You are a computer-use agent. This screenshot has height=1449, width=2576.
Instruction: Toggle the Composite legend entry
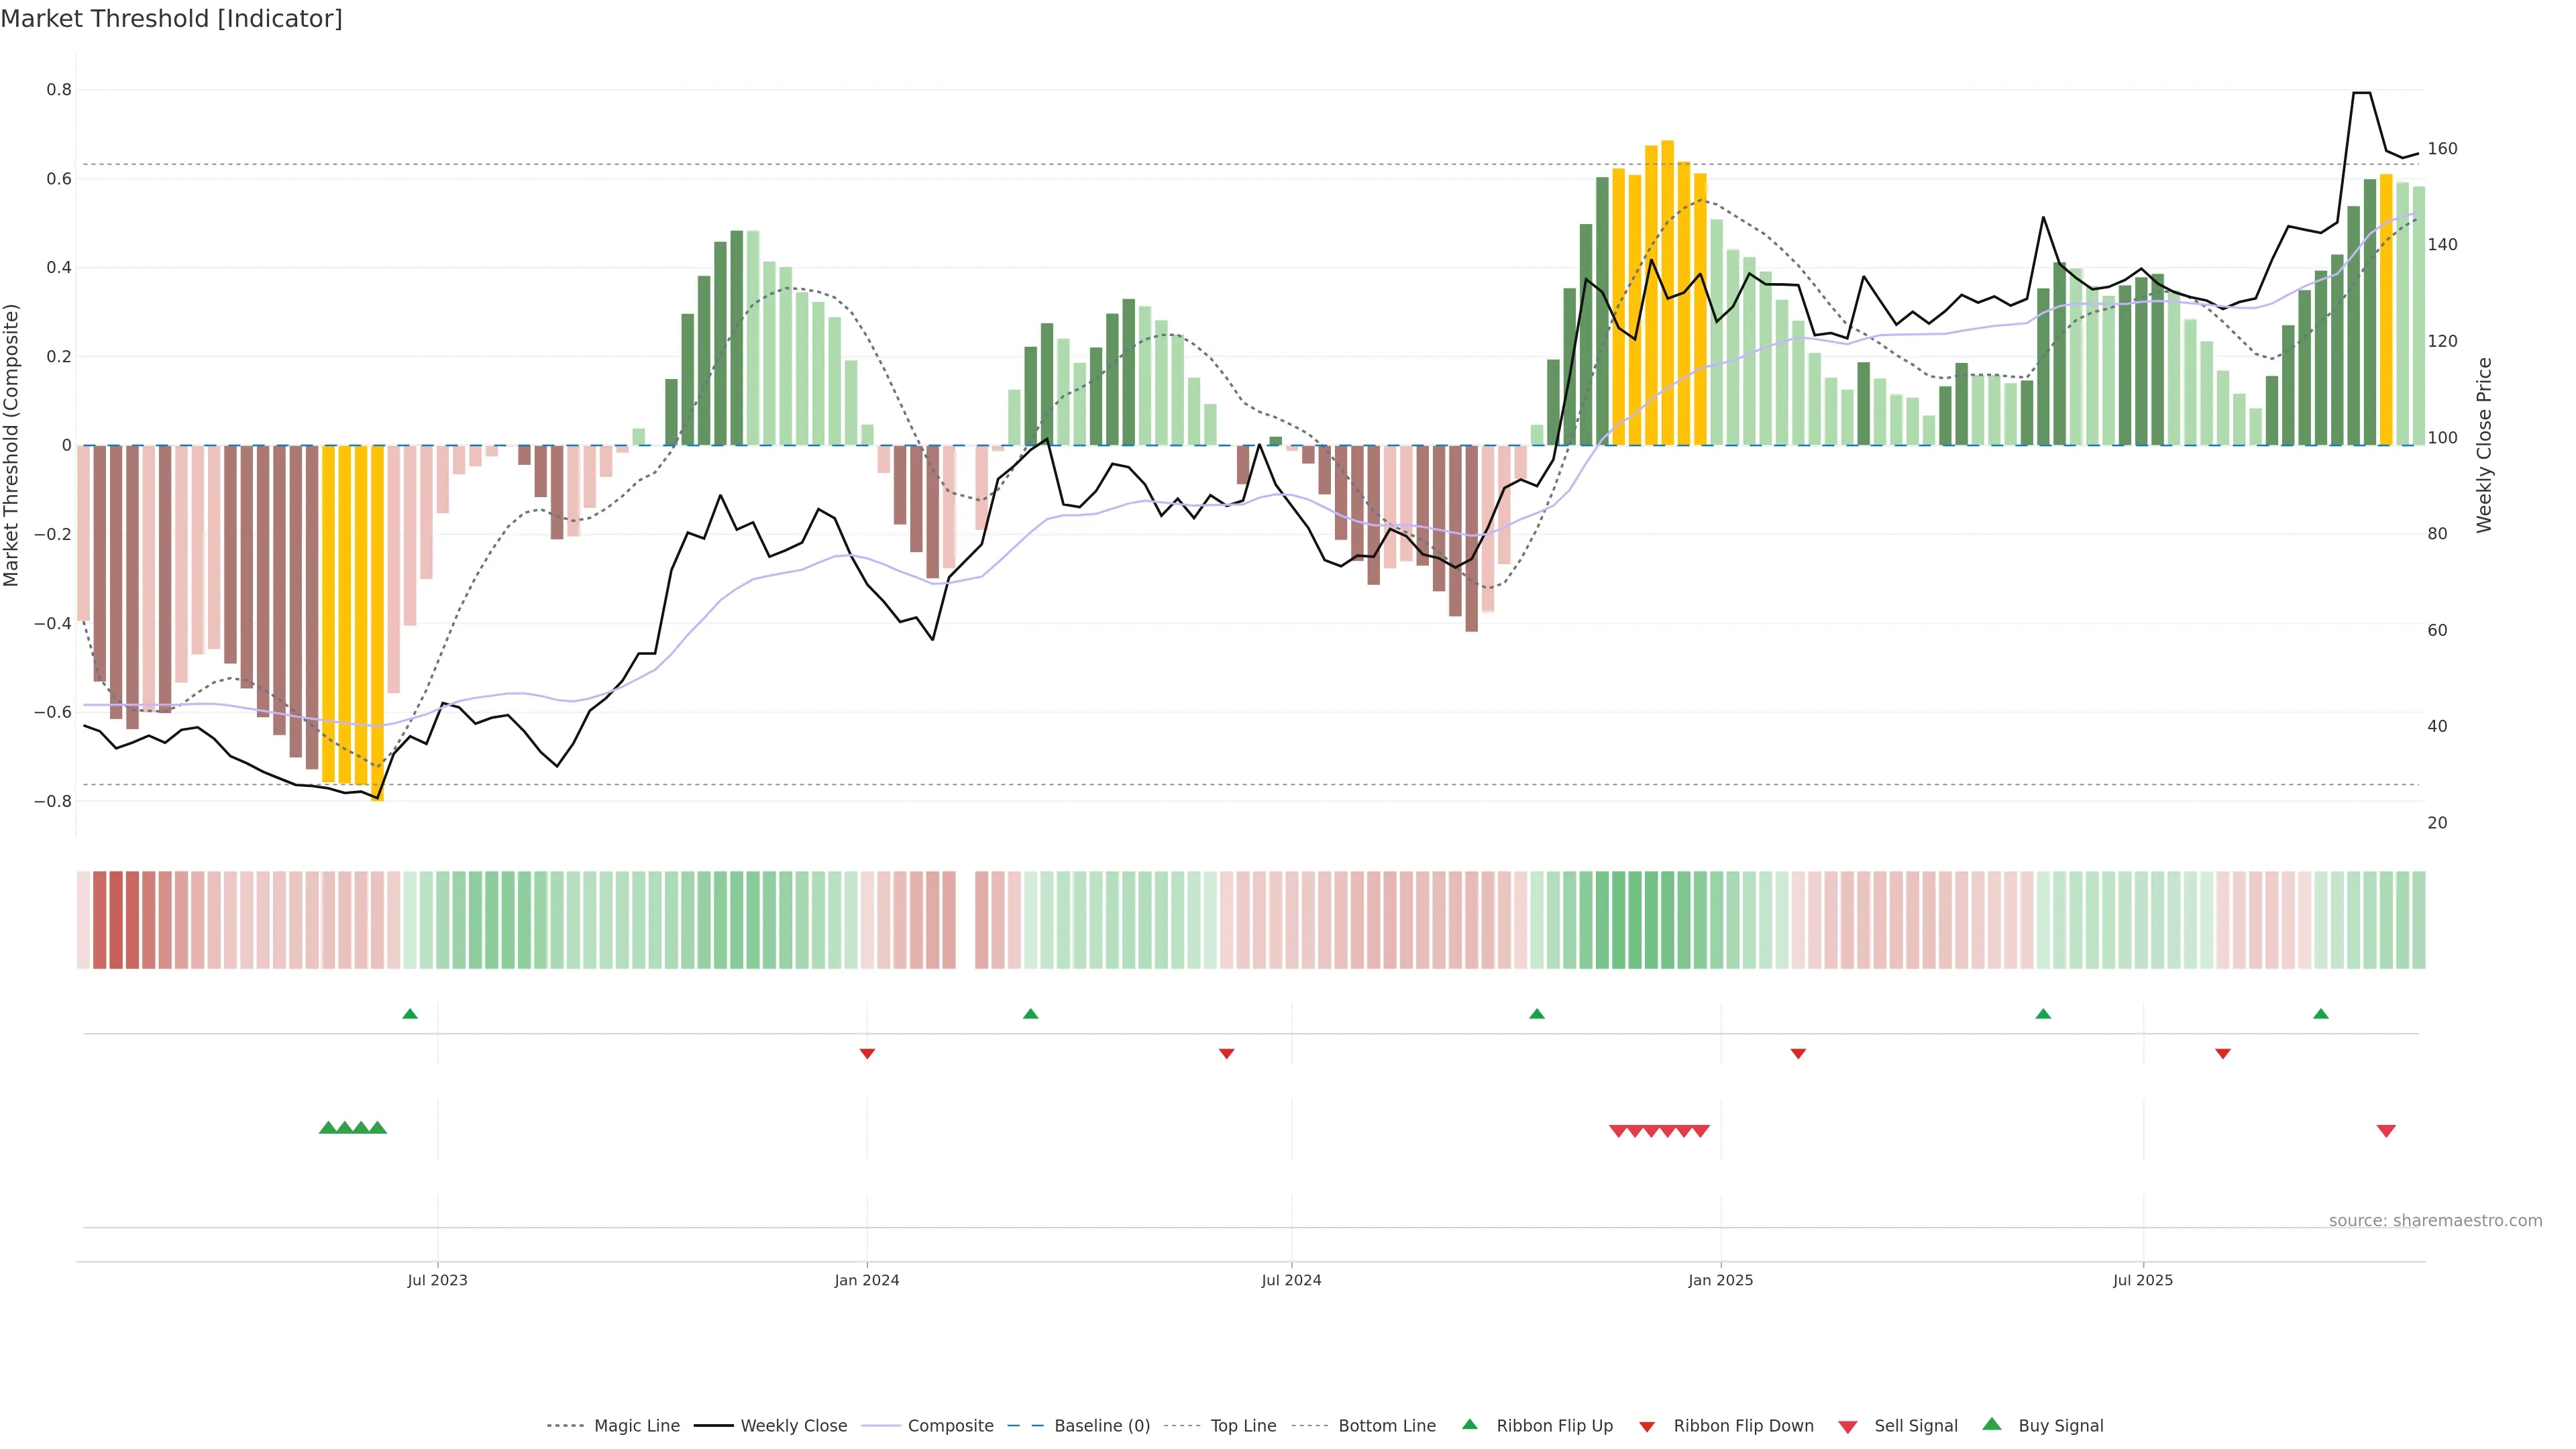coord(950,1426)
